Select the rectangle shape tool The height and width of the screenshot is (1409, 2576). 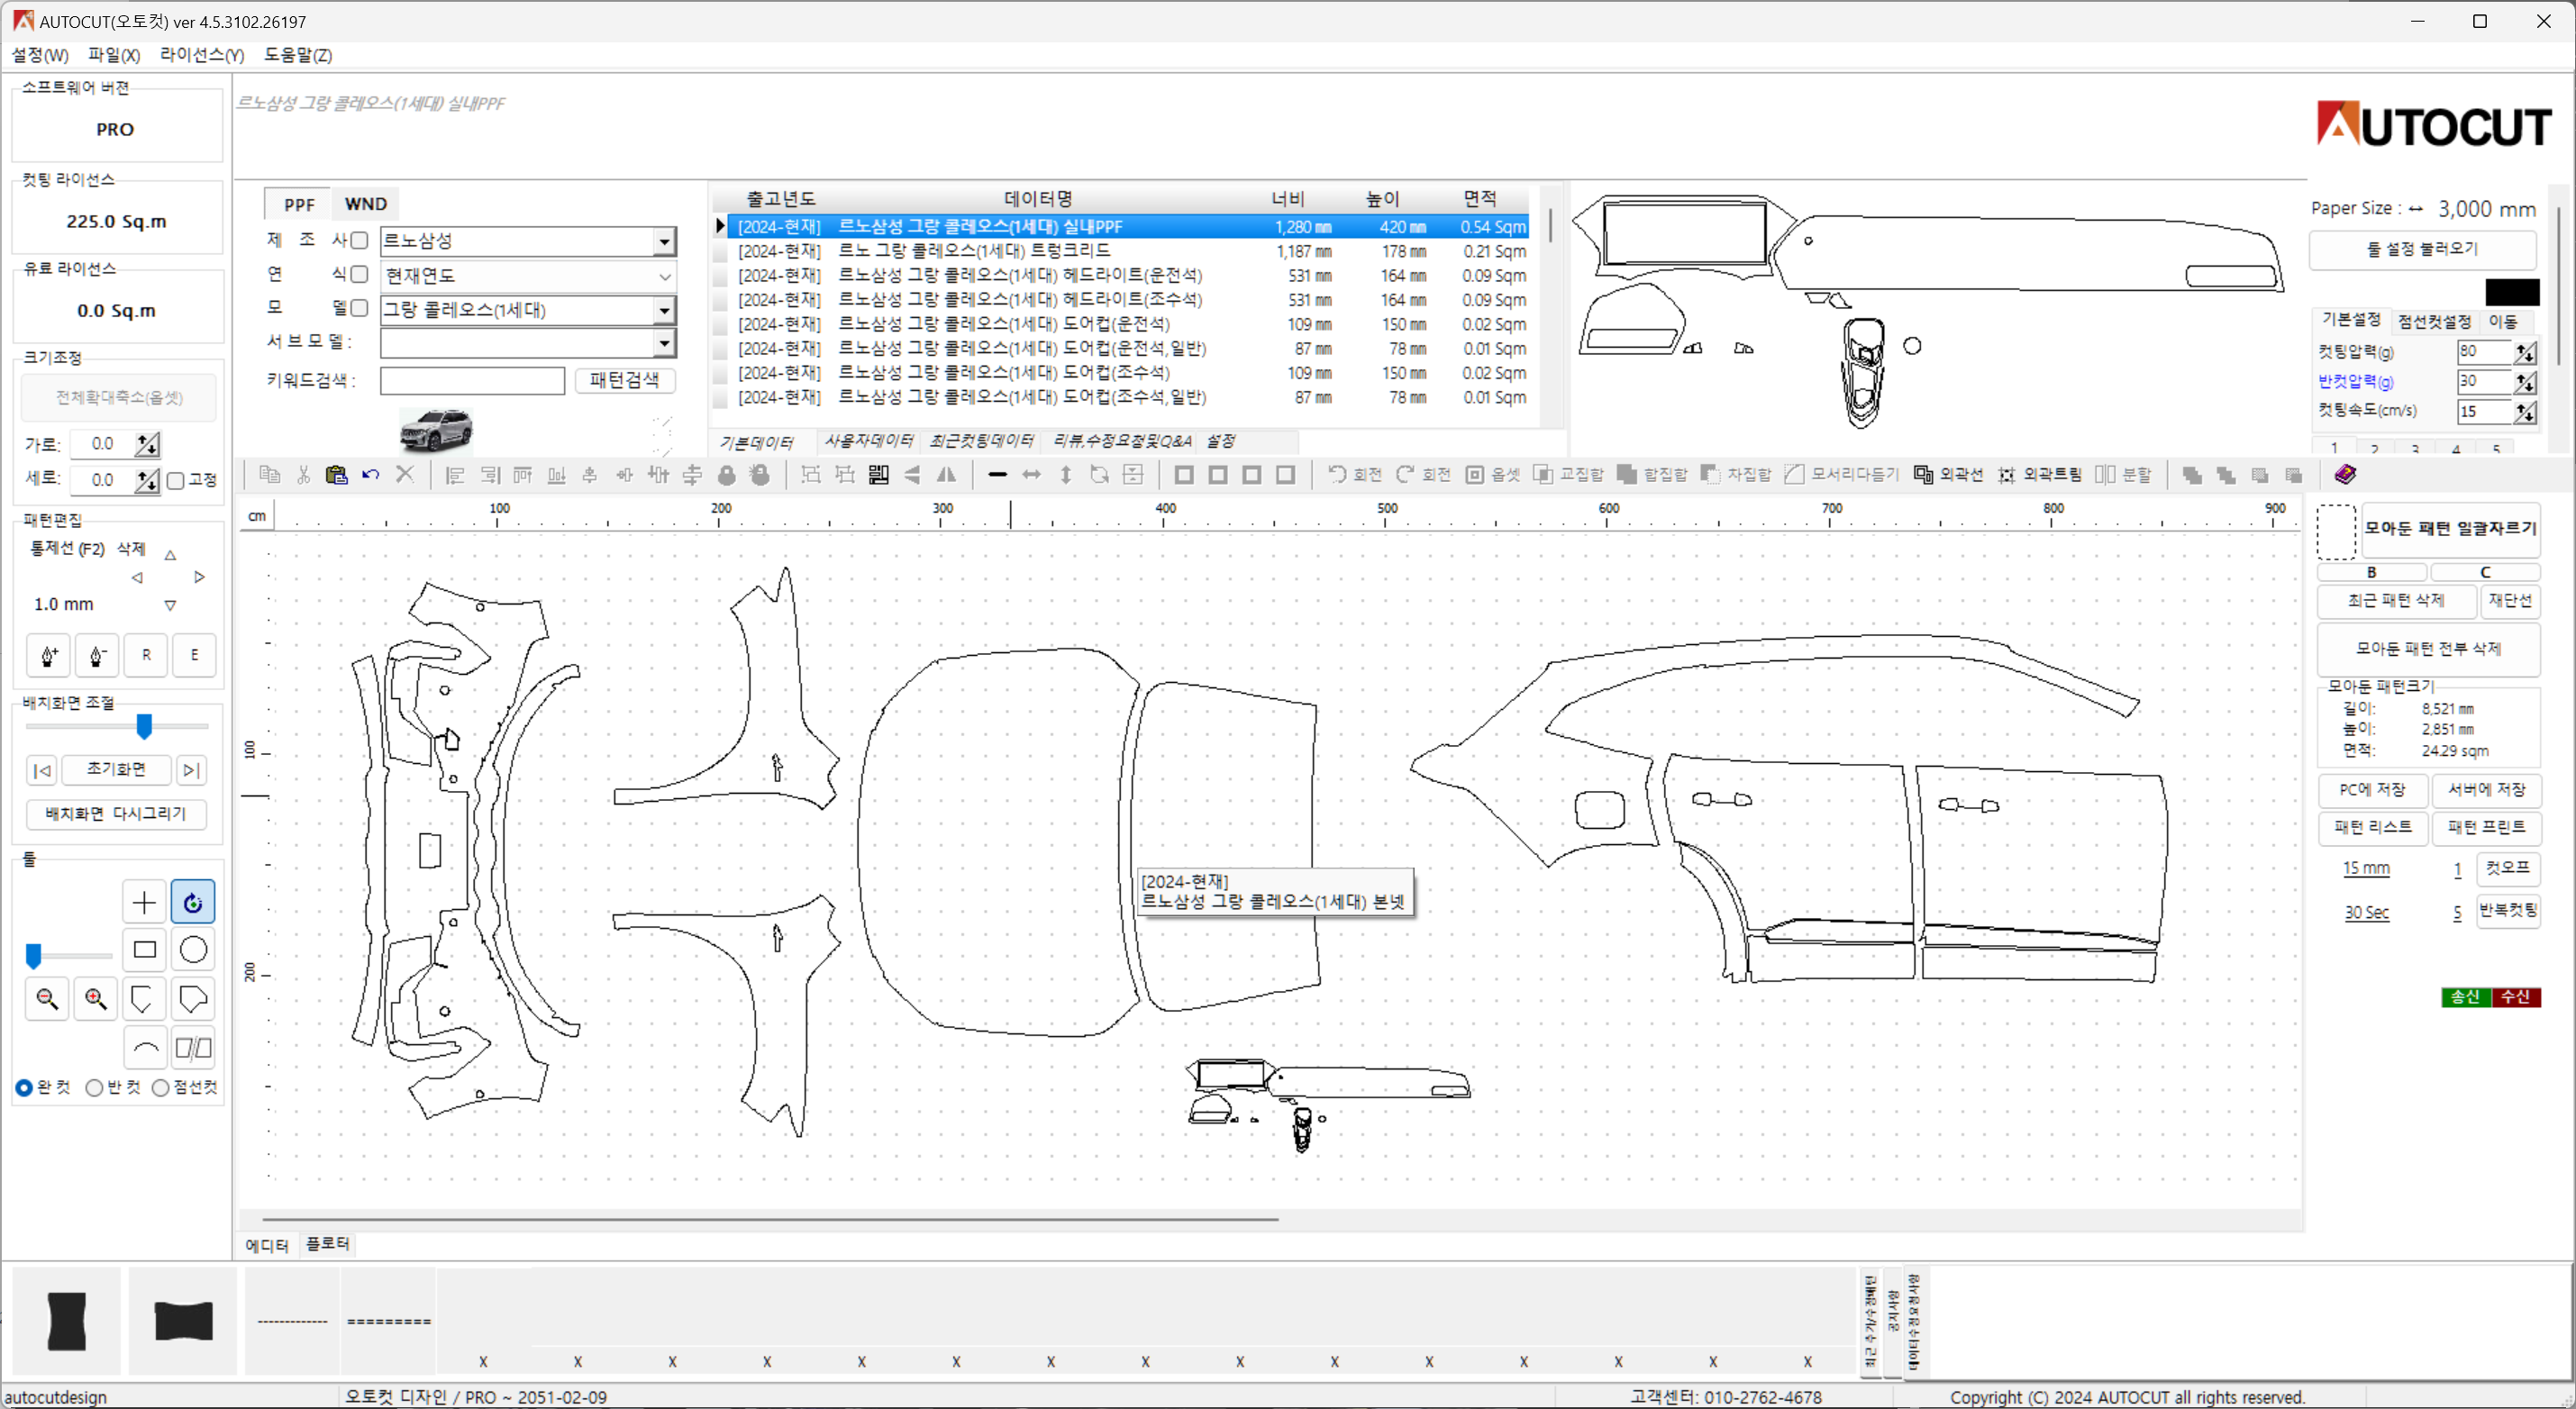(x=144, y=950)
